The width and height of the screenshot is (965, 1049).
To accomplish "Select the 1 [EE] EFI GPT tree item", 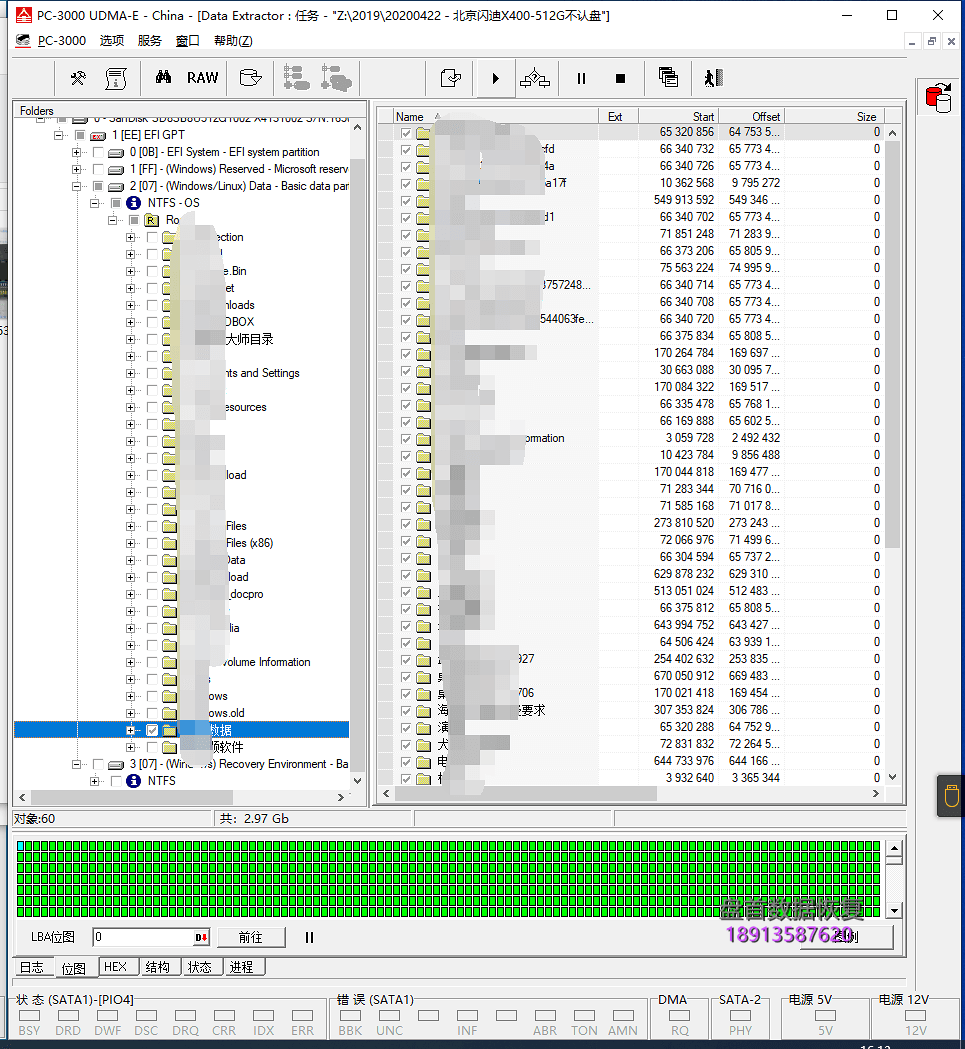I will click(147, 135).
